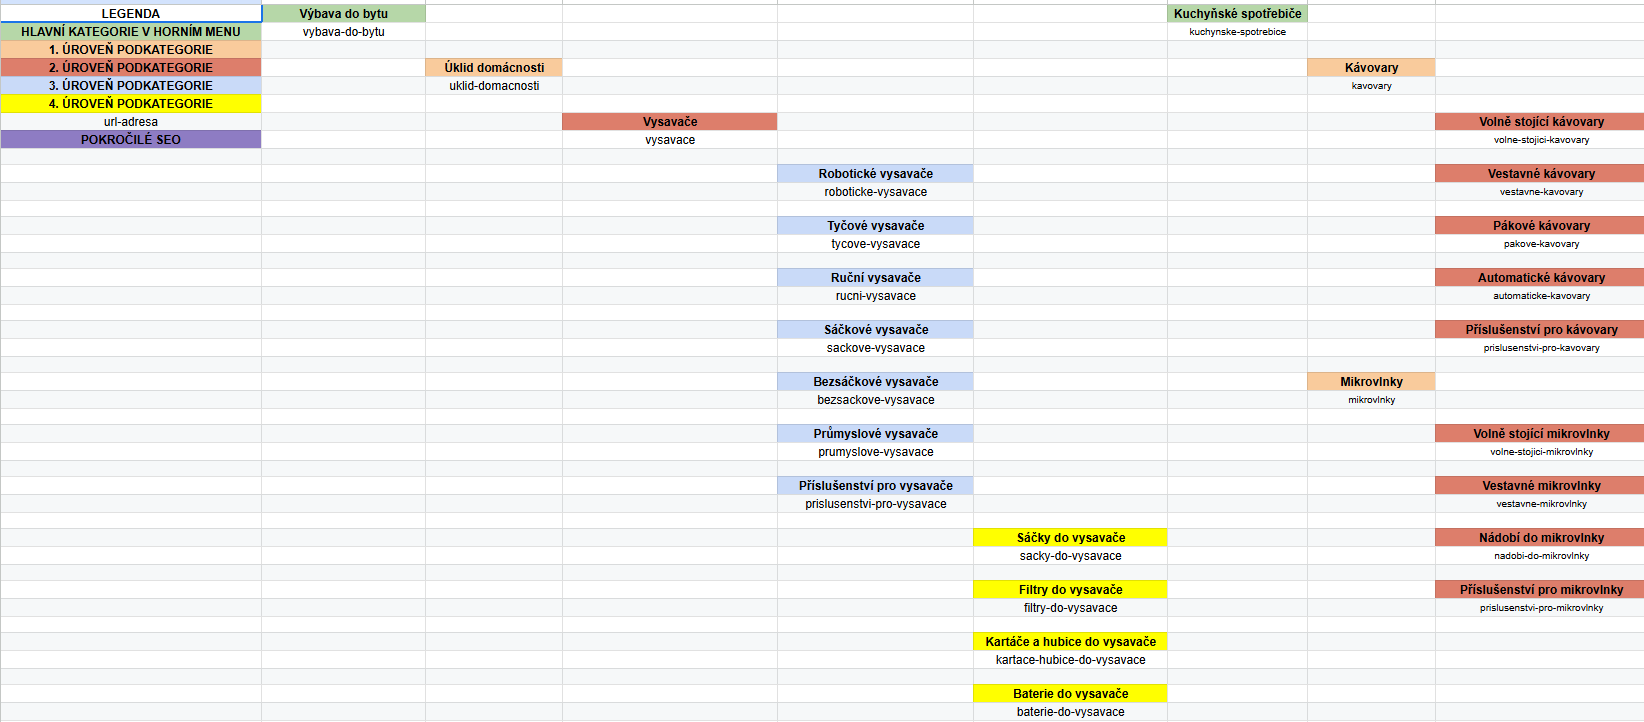Image resolution: width=1644 pixels, height=722 pixels.
Task: Click the baterie-do-vysavace url cell
Action: point(1070,712)
